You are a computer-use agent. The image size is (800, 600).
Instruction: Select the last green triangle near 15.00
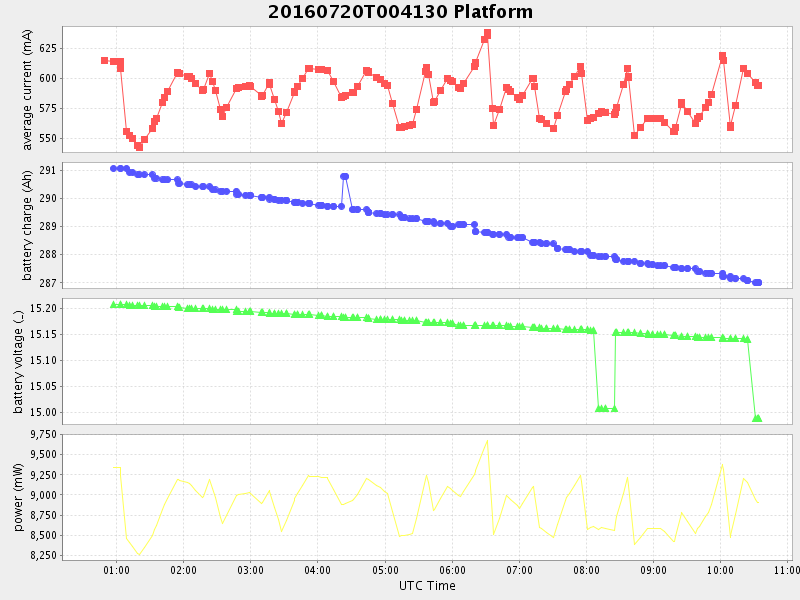click(757, 418)
